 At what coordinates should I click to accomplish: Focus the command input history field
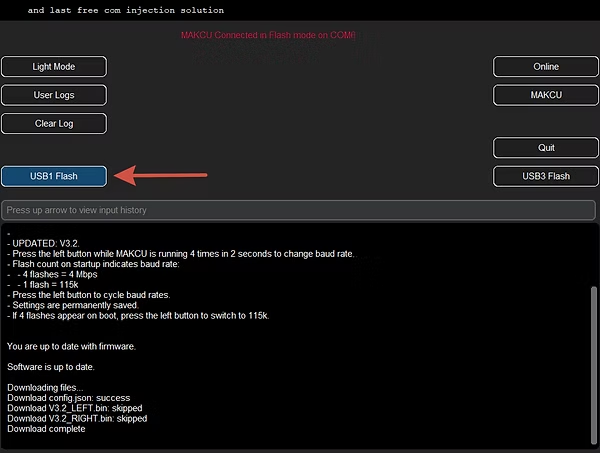[x=298, y=210]
